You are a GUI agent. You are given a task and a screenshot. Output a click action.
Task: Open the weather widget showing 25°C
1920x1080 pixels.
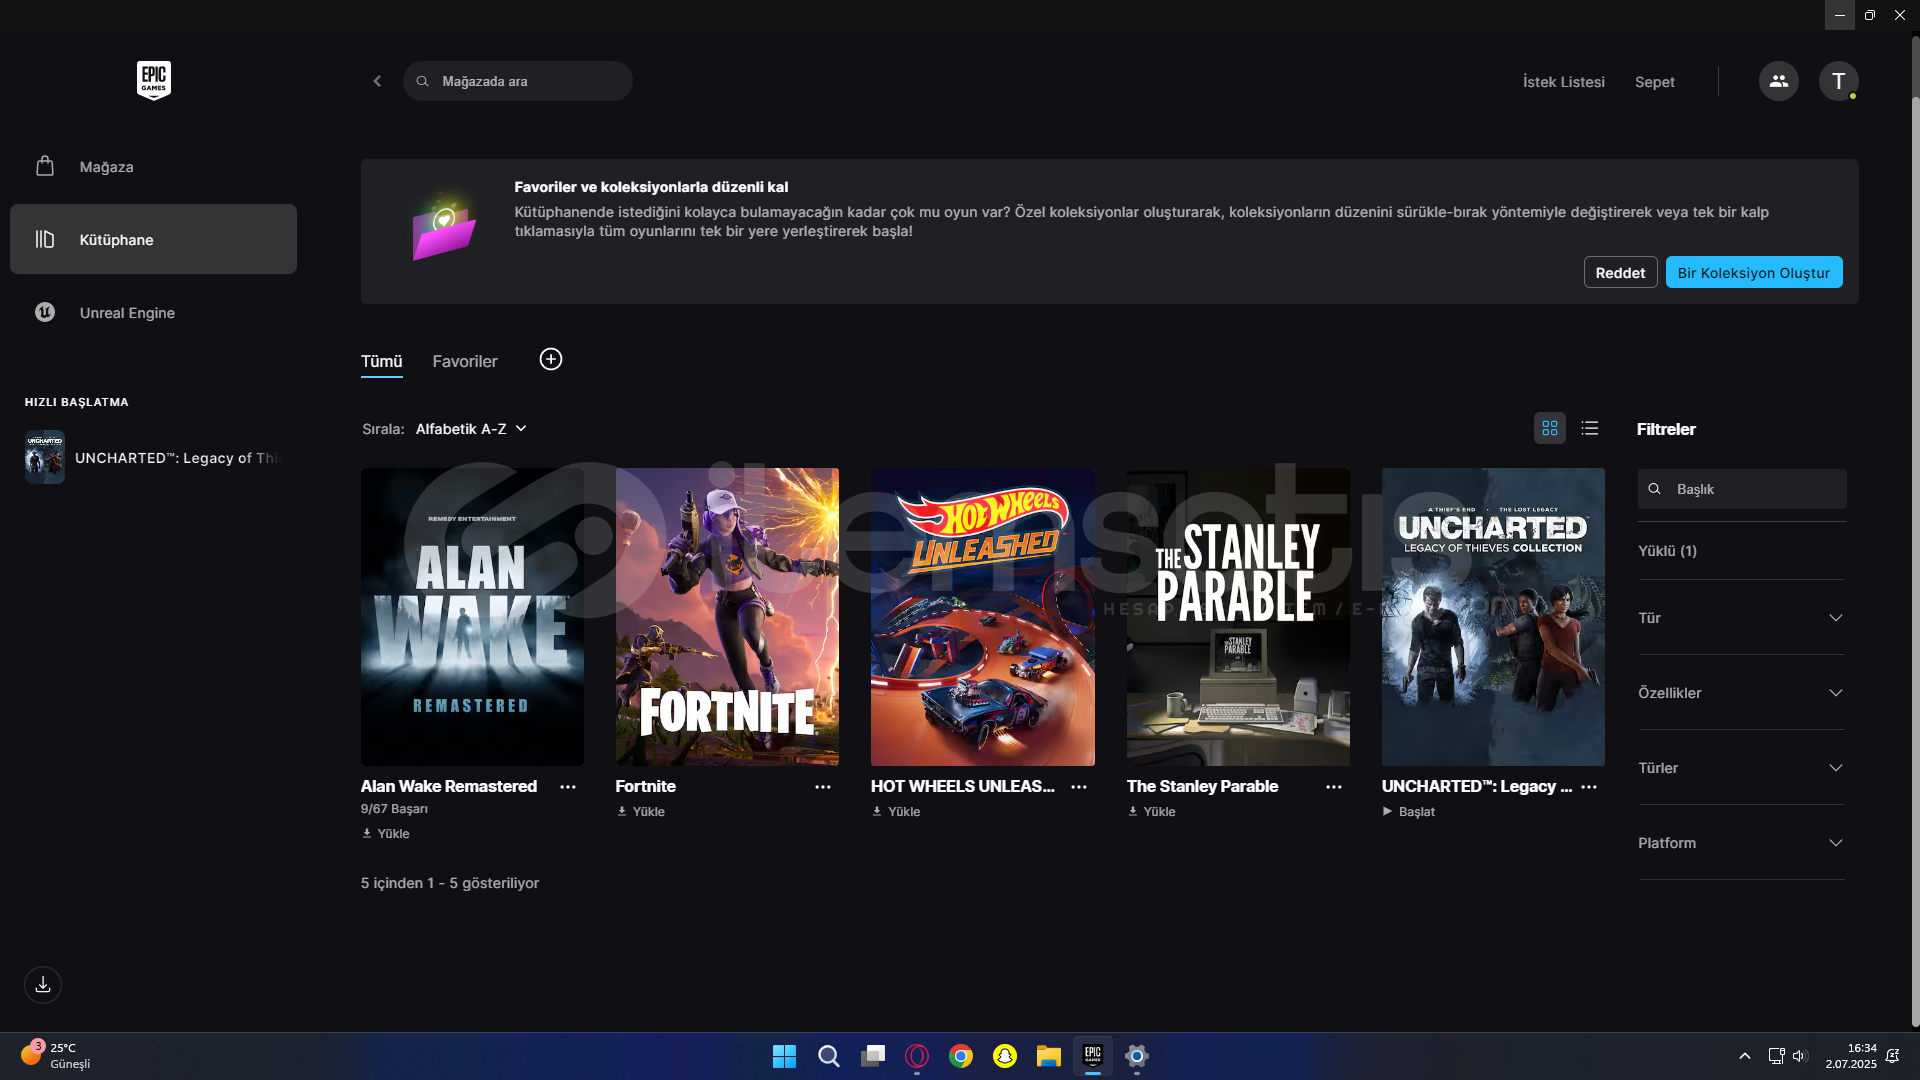[x=56, y=1056]
